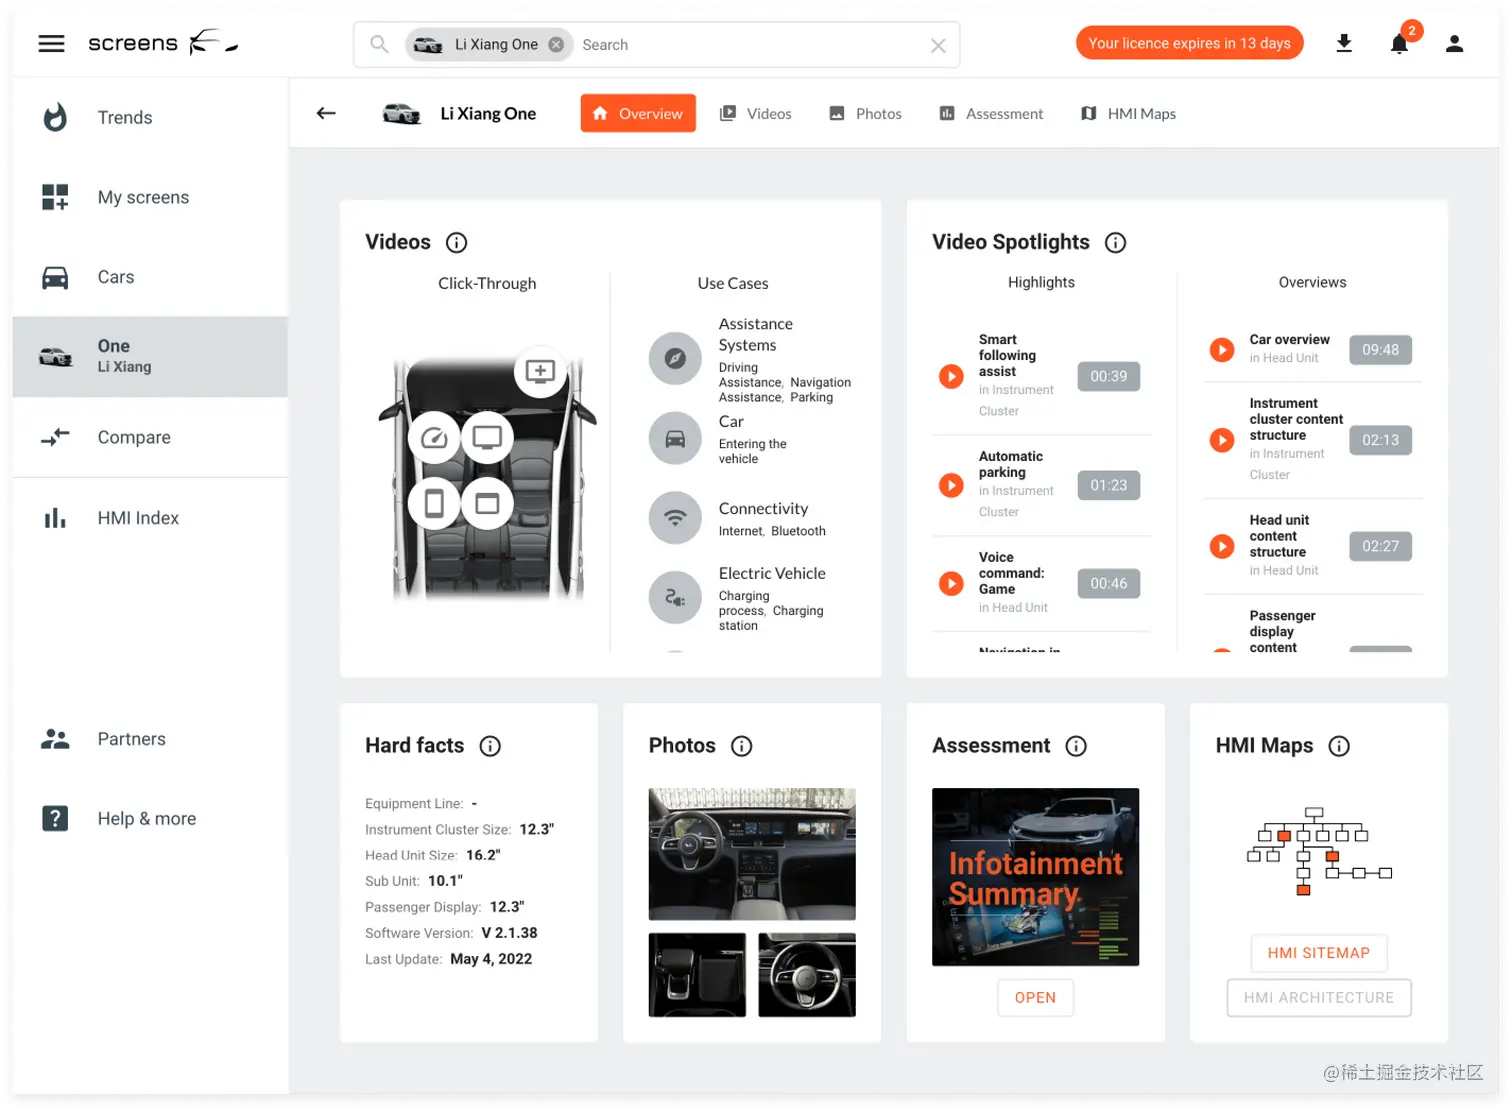Open the notifications bell

tap(1399, 44)
